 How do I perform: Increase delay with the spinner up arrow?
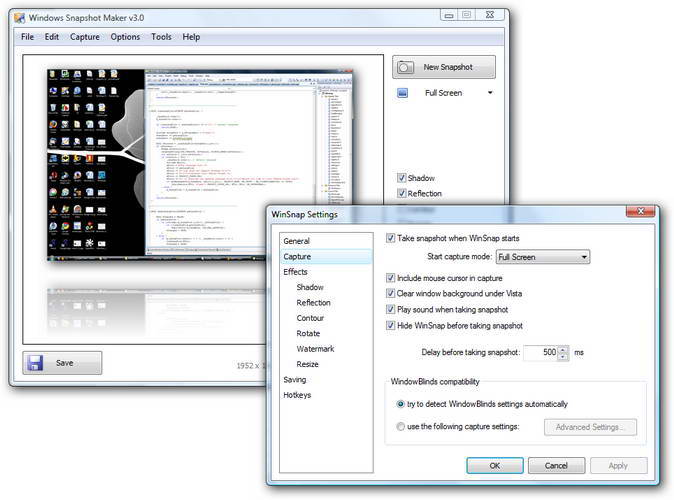click(563, 350)
